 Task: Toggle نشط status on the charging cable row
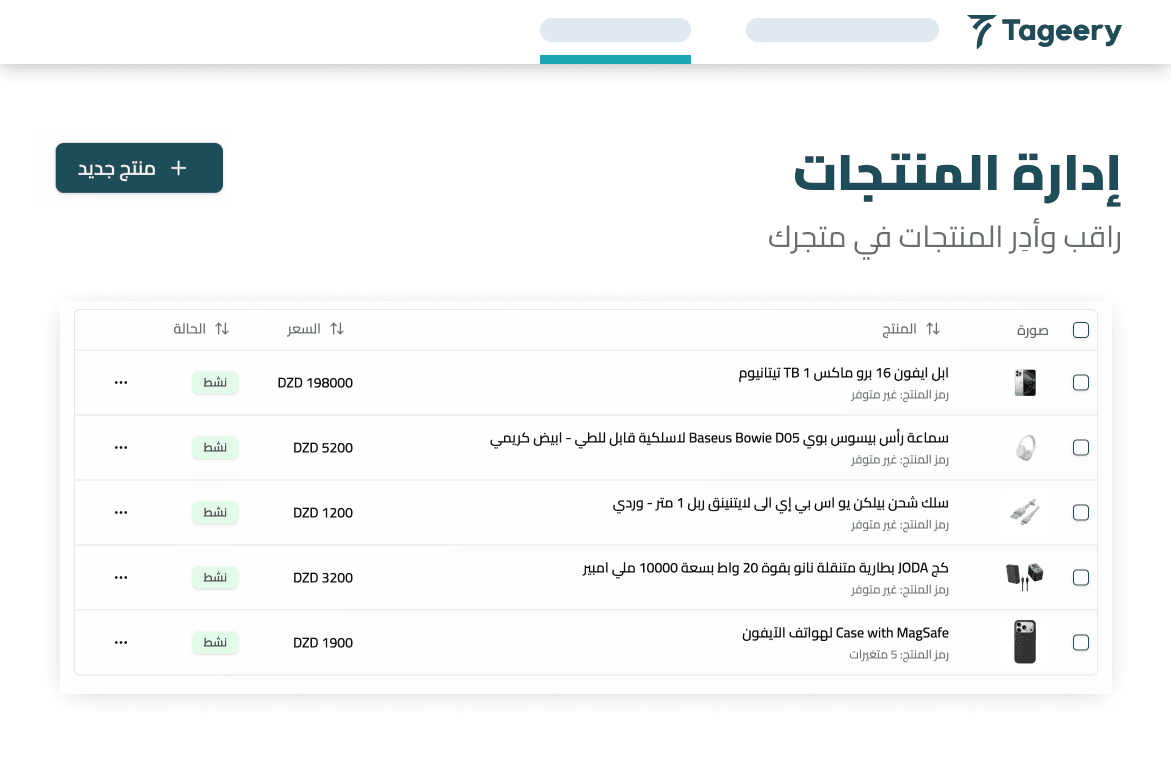coord(215,512)
